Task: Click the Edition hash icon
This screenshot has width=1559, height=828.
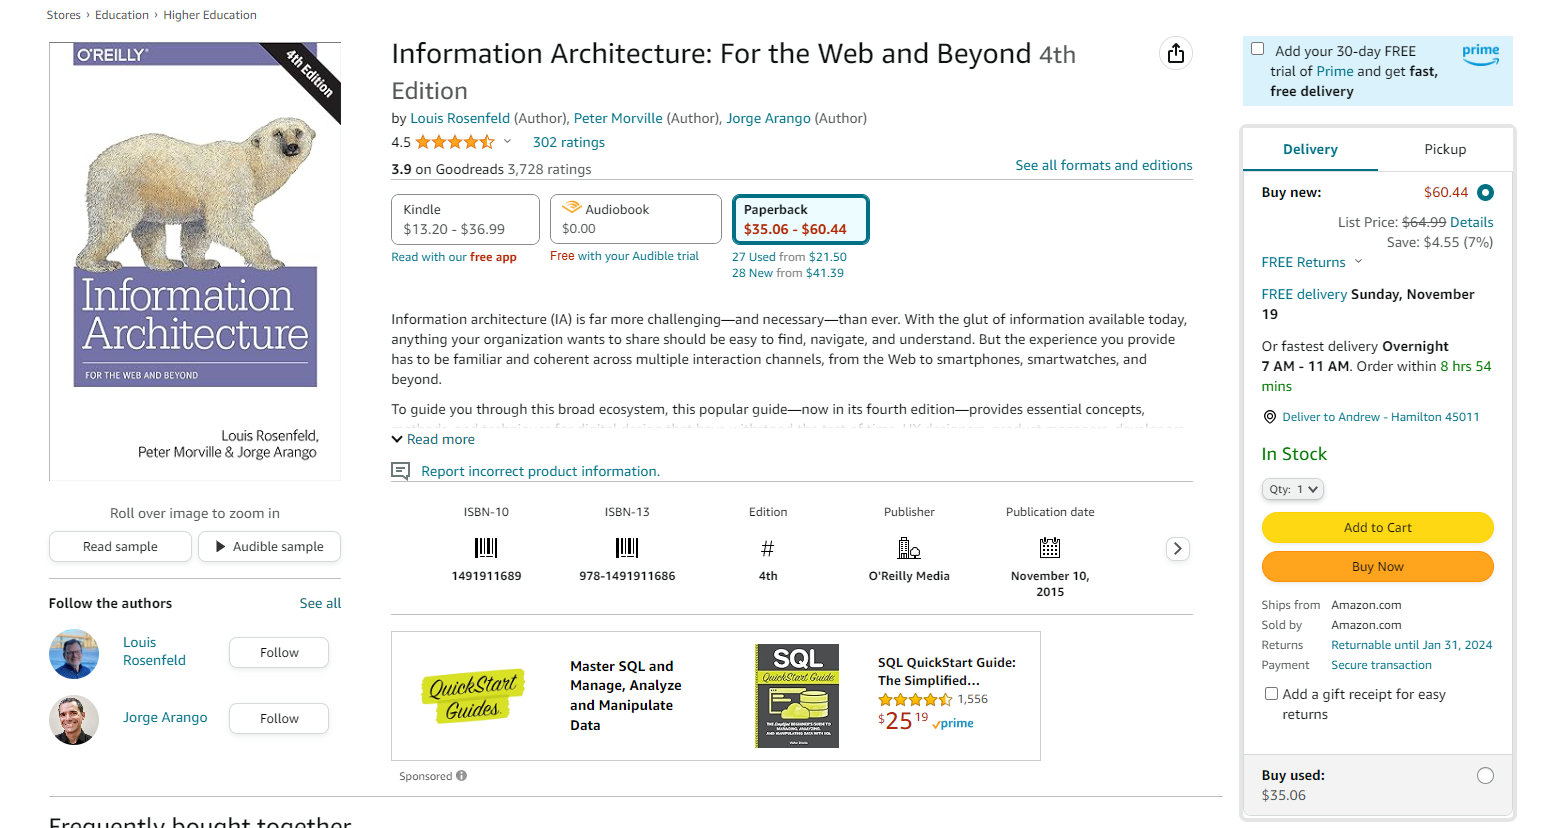Action: point(768,548)
